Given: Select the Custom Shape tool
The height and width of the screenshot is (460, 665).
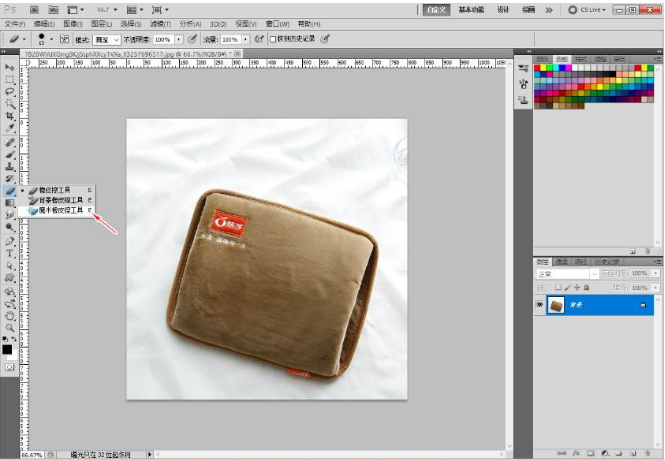Looking at the screenshot, I should 9,278.
